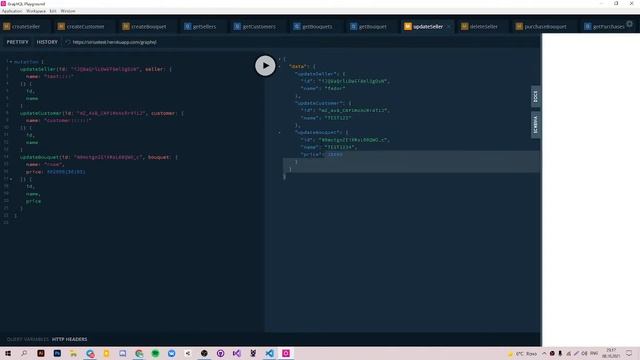
Task: Open Spotify from taskbar
Action: (155, 353)
